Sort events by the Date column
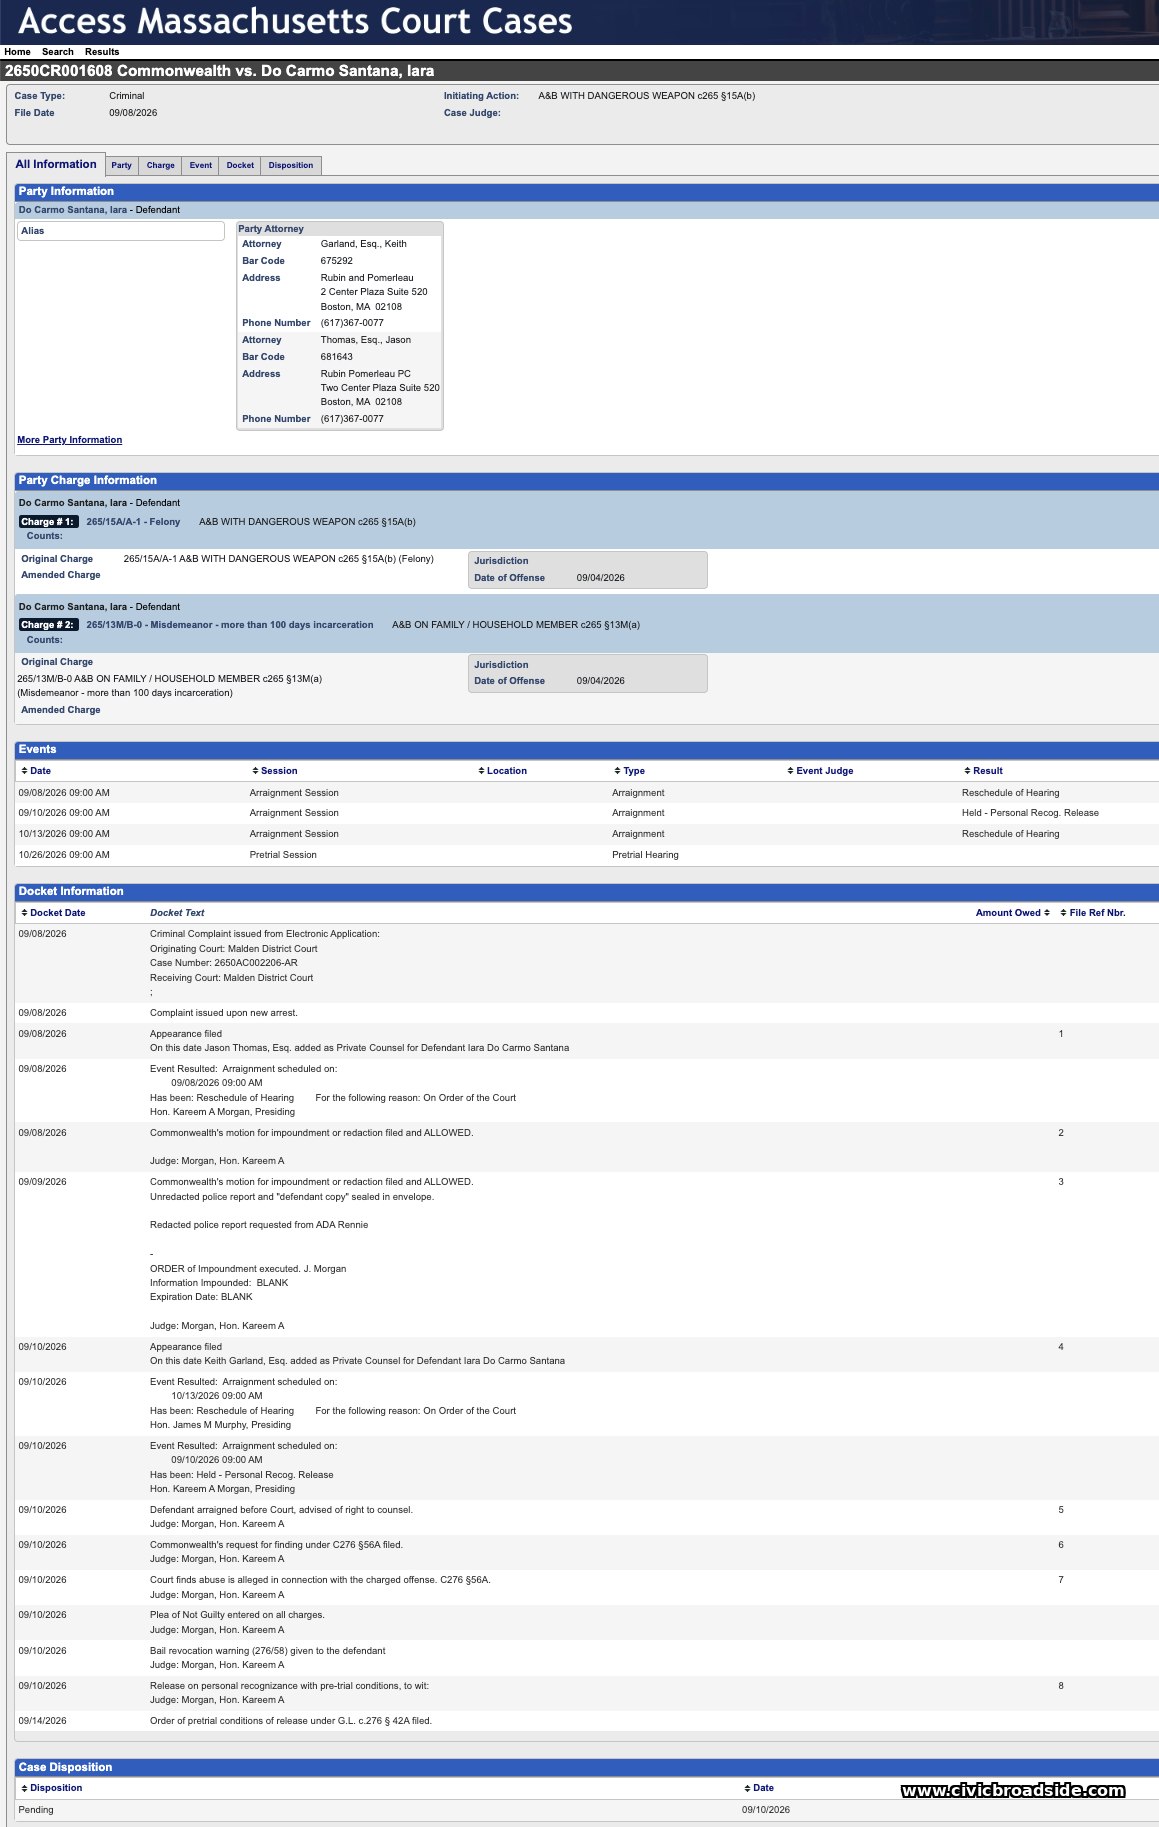This screenshot has width=1159, height=1827. tap(36, 771)
